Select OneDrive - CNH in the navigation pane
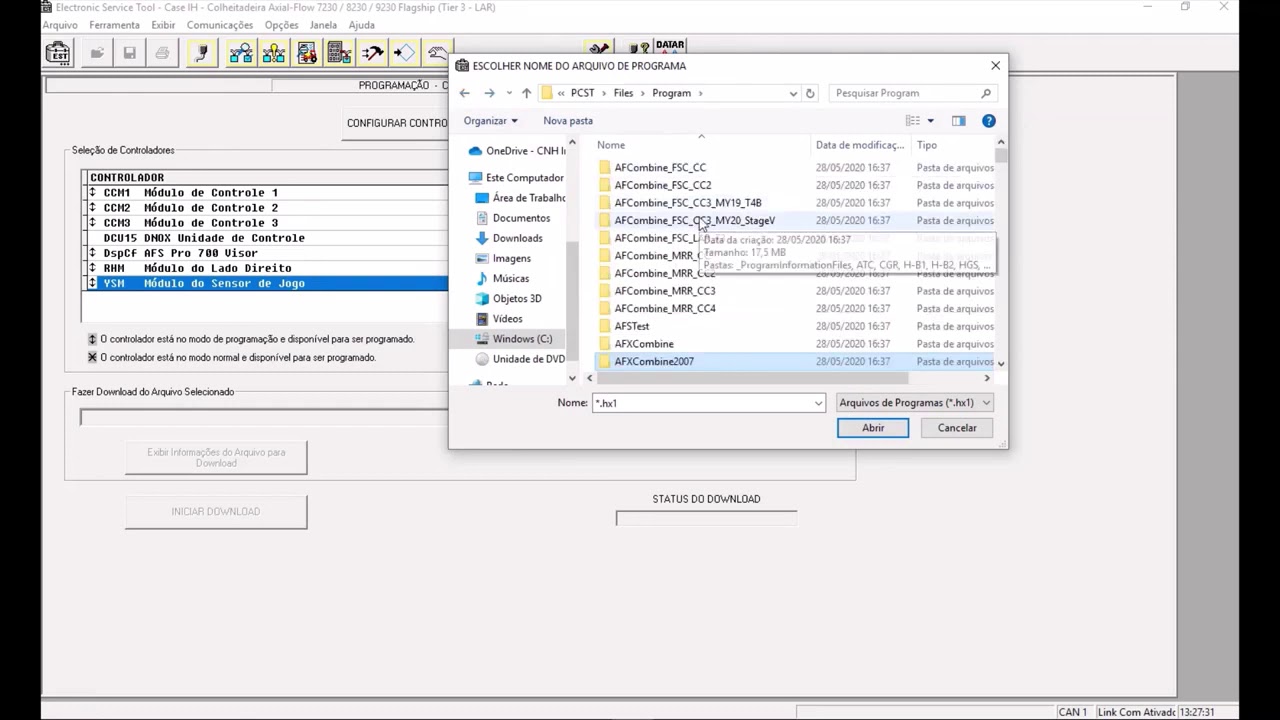The width and height of the screenshot is (1280, 720). pyautogui.click(x=516, y=151)
